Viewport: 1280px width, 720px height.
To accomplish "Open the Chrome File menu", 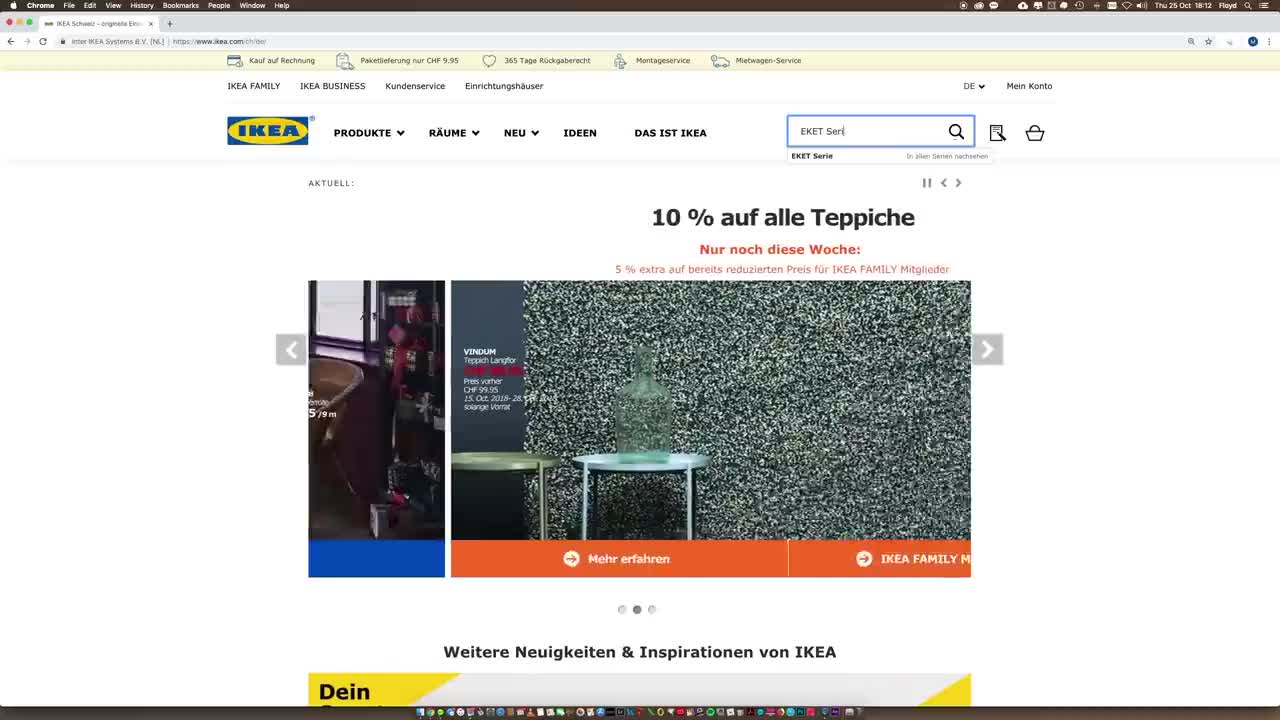I will click(69, 5).
